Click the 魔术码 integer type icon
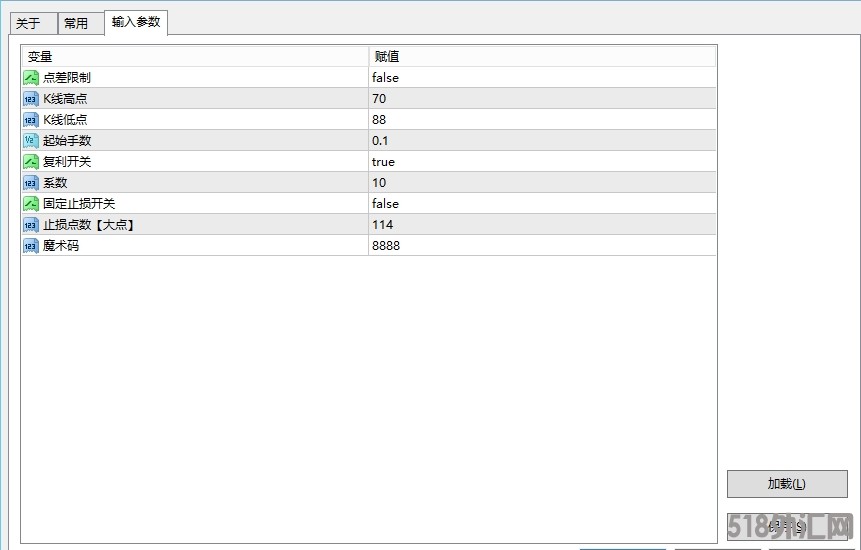The width and height of the screenshot is (861, 550). click(x=31, y=246)
